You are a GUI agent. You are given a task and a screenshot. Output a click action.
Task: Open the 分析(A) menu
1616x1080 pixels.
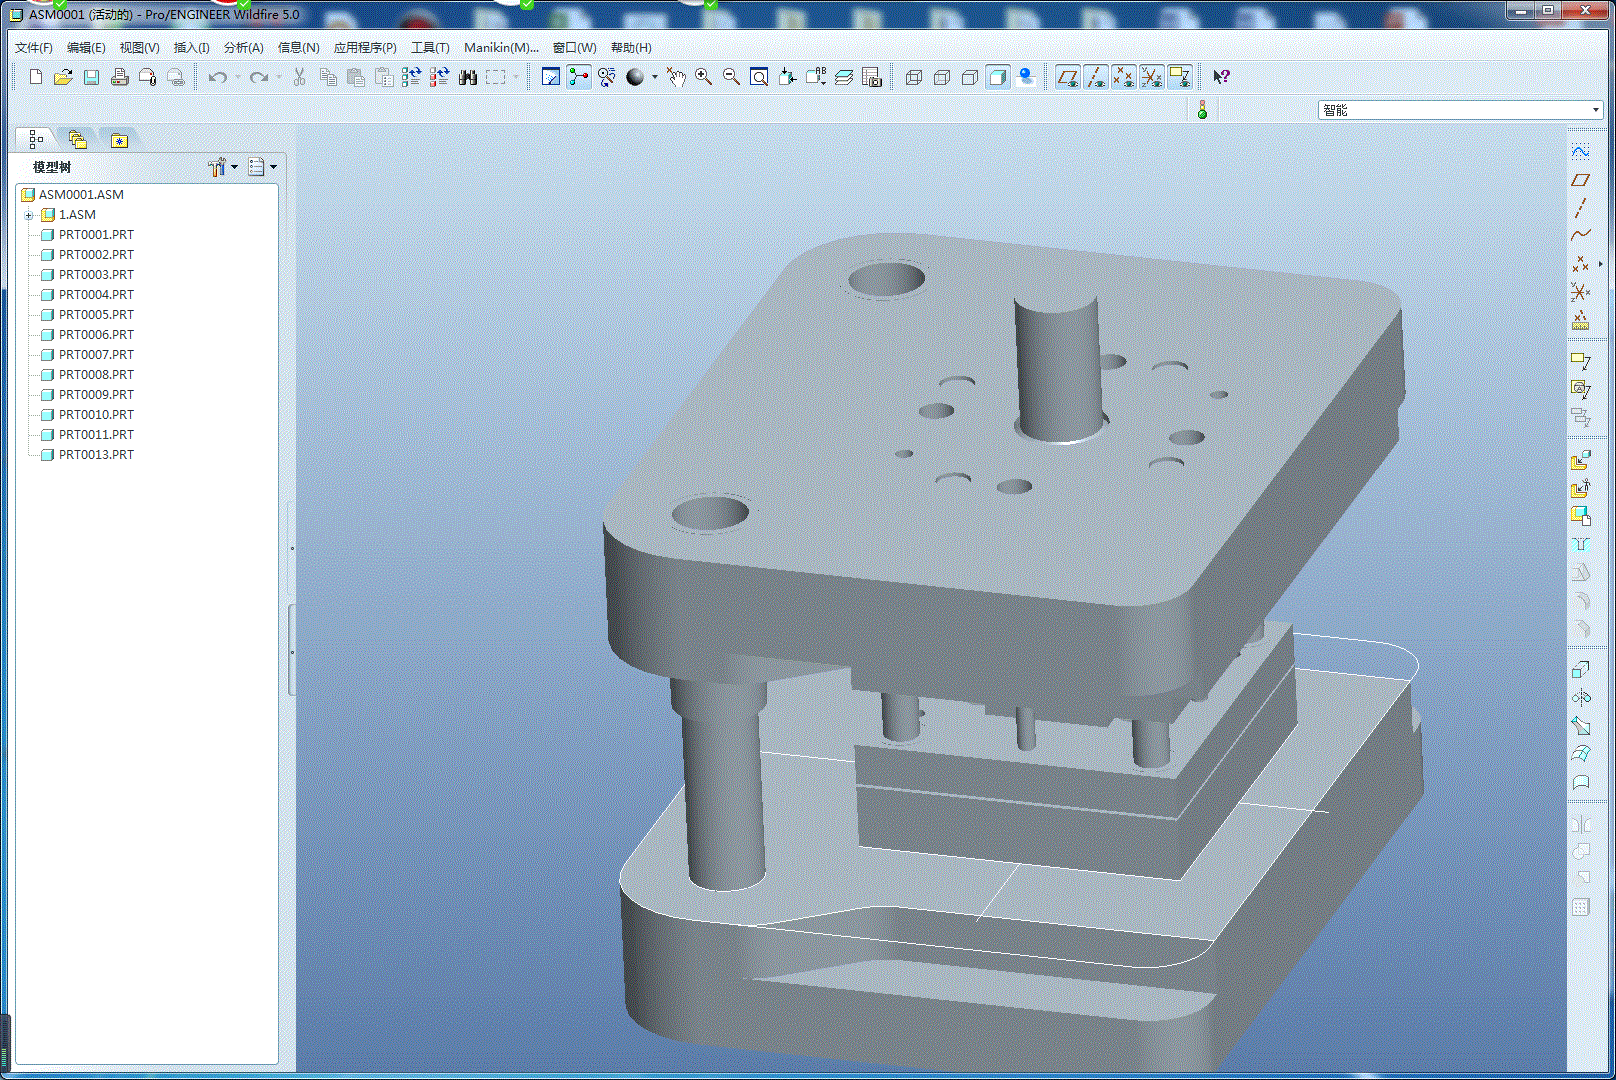pyautogui.click(x=243, y=47)
